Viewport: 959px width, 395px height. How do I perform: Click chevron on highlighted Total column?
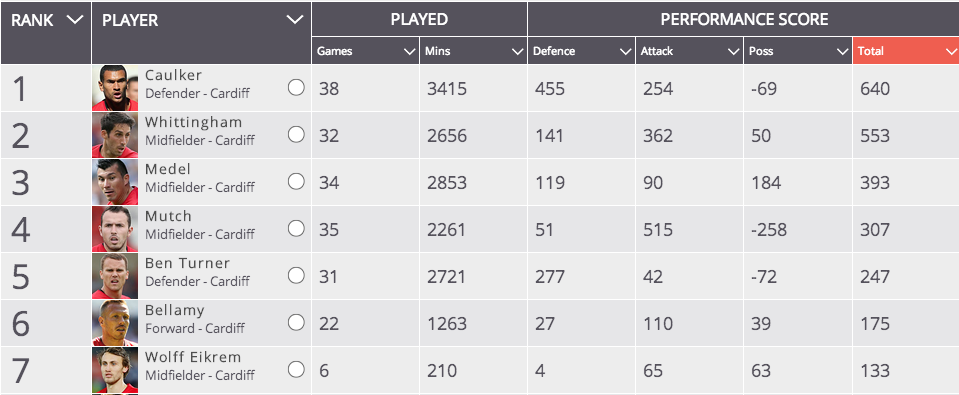951,52
